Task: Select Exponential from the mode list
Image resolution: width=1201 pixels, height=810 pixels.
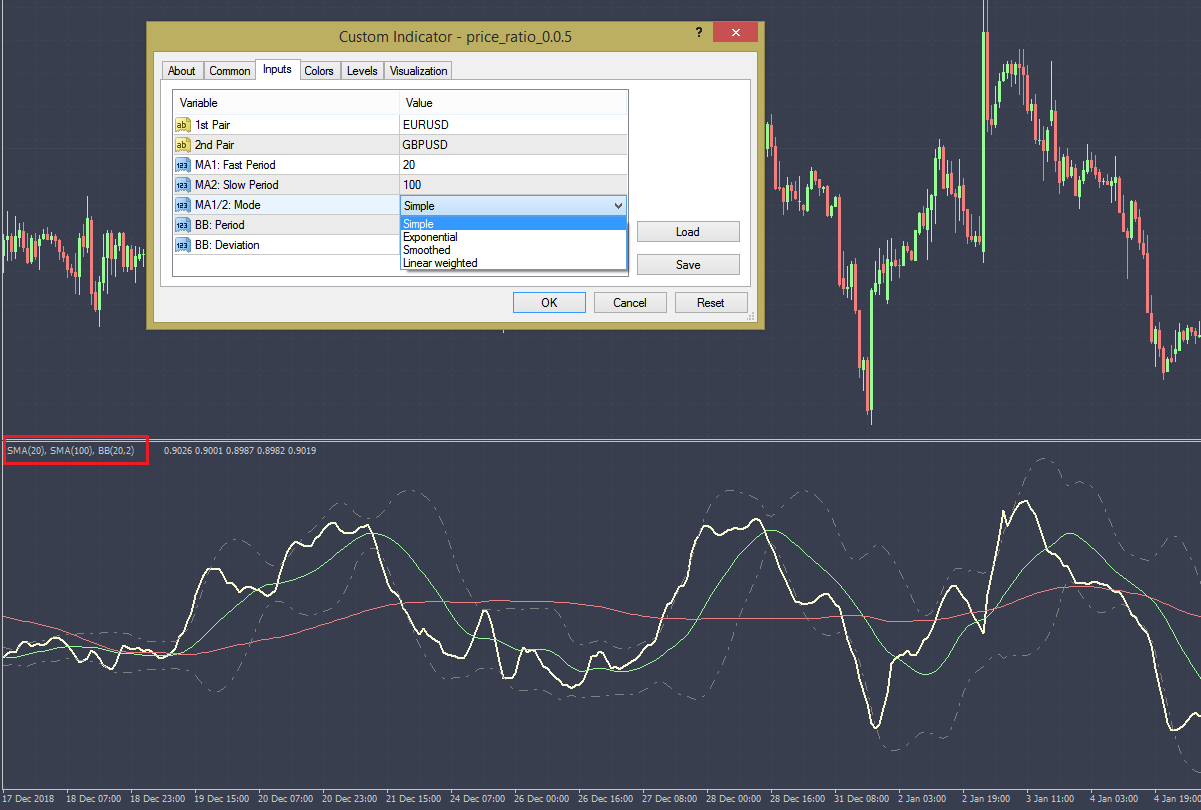Action: click(x=430, y=237)
